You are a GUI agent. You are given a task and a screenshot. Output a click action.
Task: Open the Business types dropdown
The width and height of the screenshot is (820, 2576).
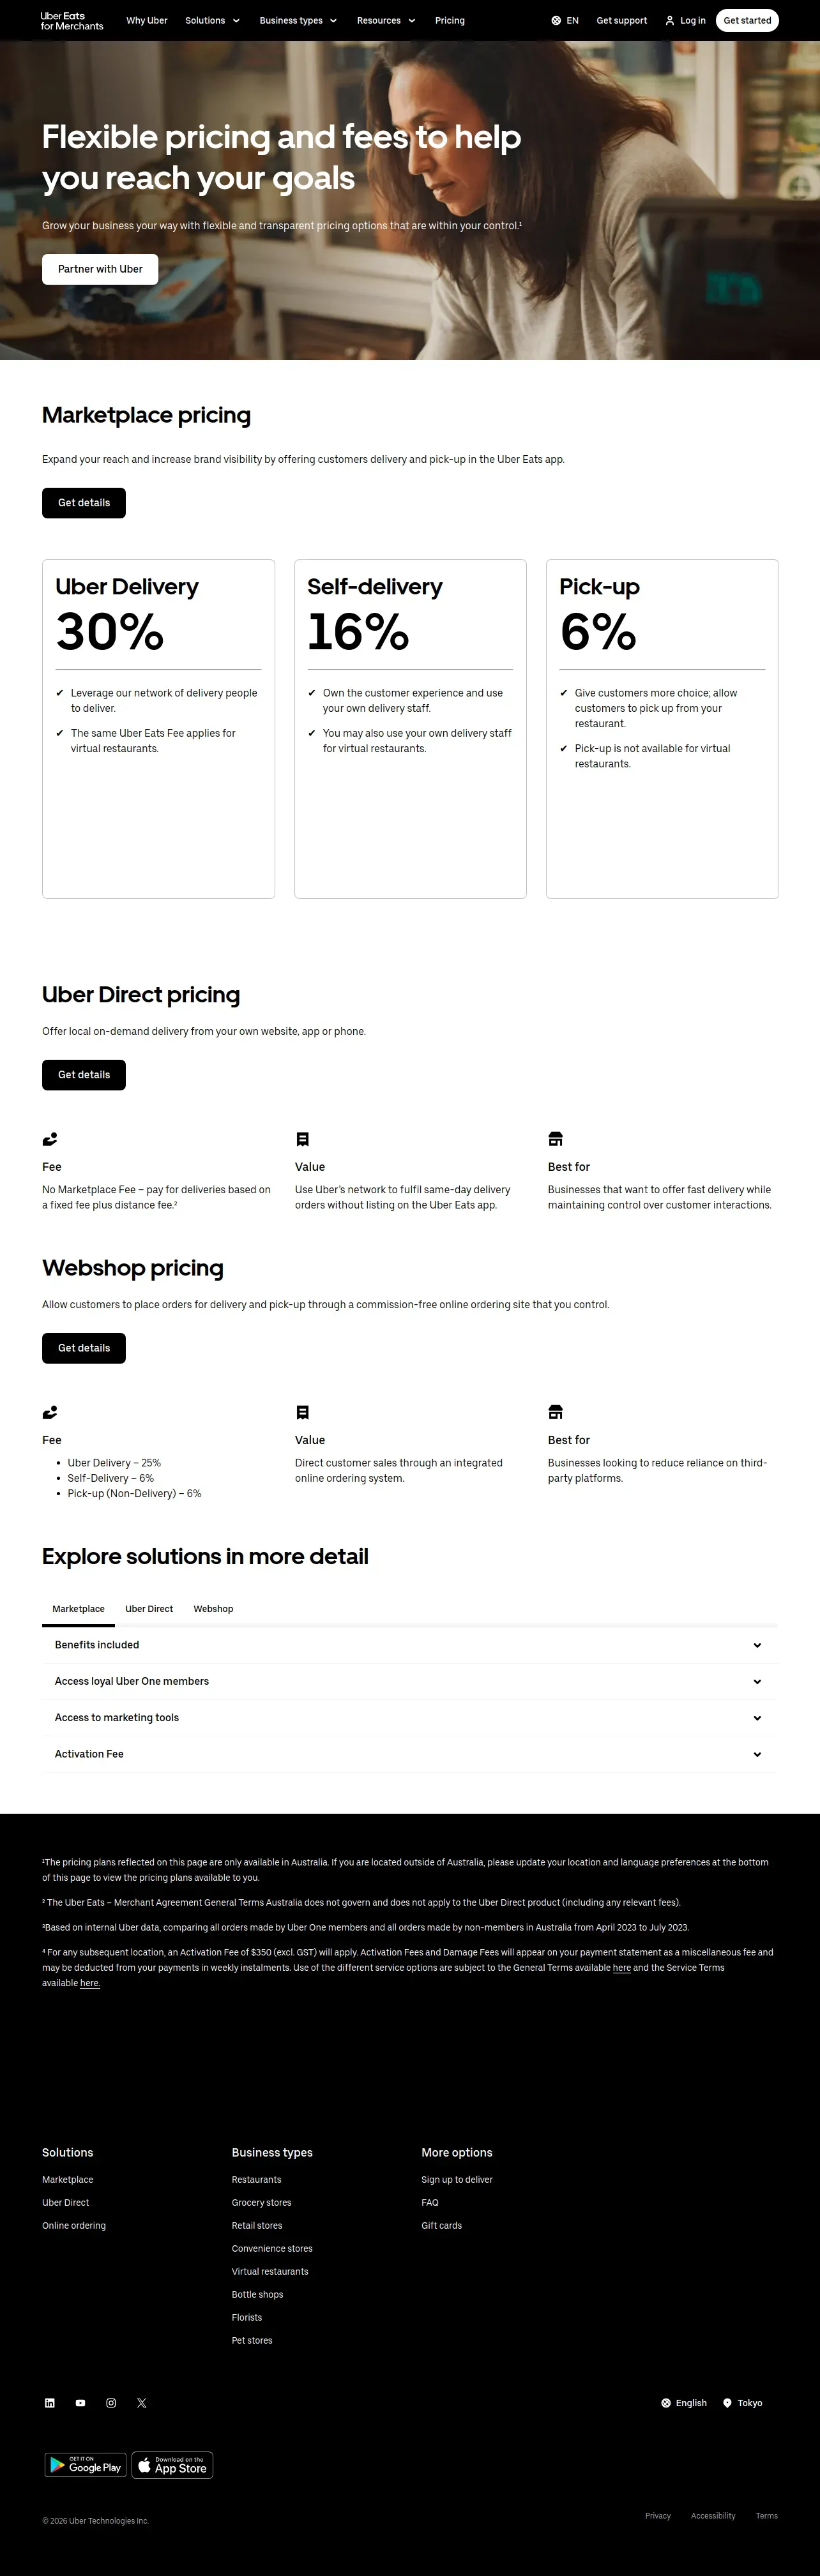click(x=298, y=20)
